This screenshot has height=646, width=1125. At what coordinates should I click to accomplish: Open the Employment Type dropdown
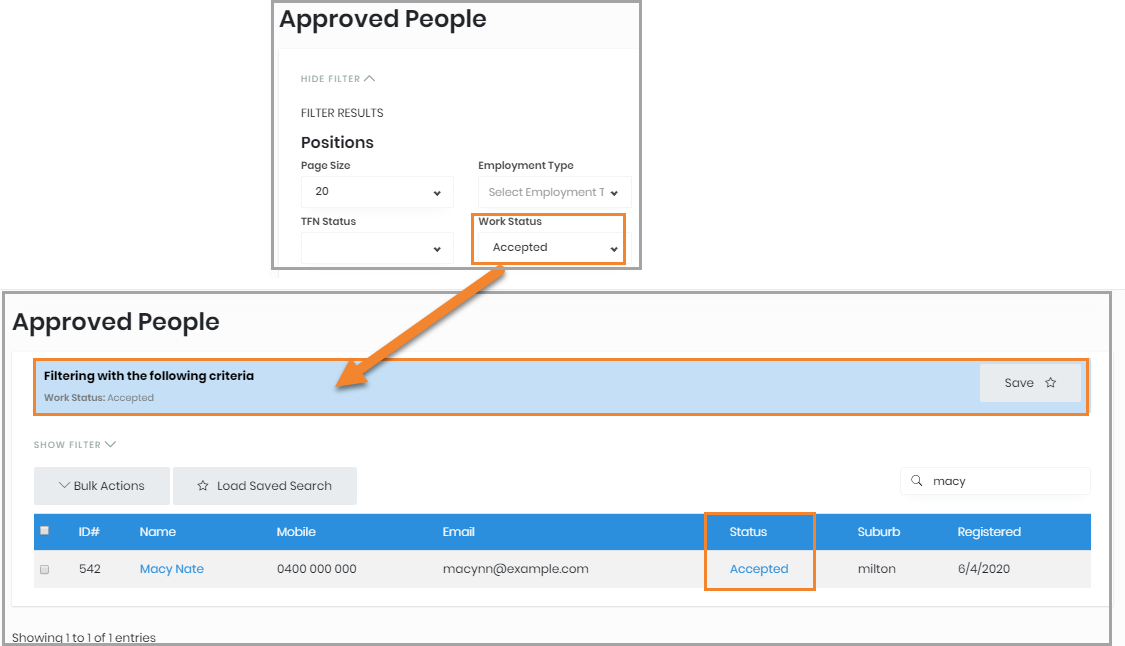pyautogui.click(x=554, y=192)
